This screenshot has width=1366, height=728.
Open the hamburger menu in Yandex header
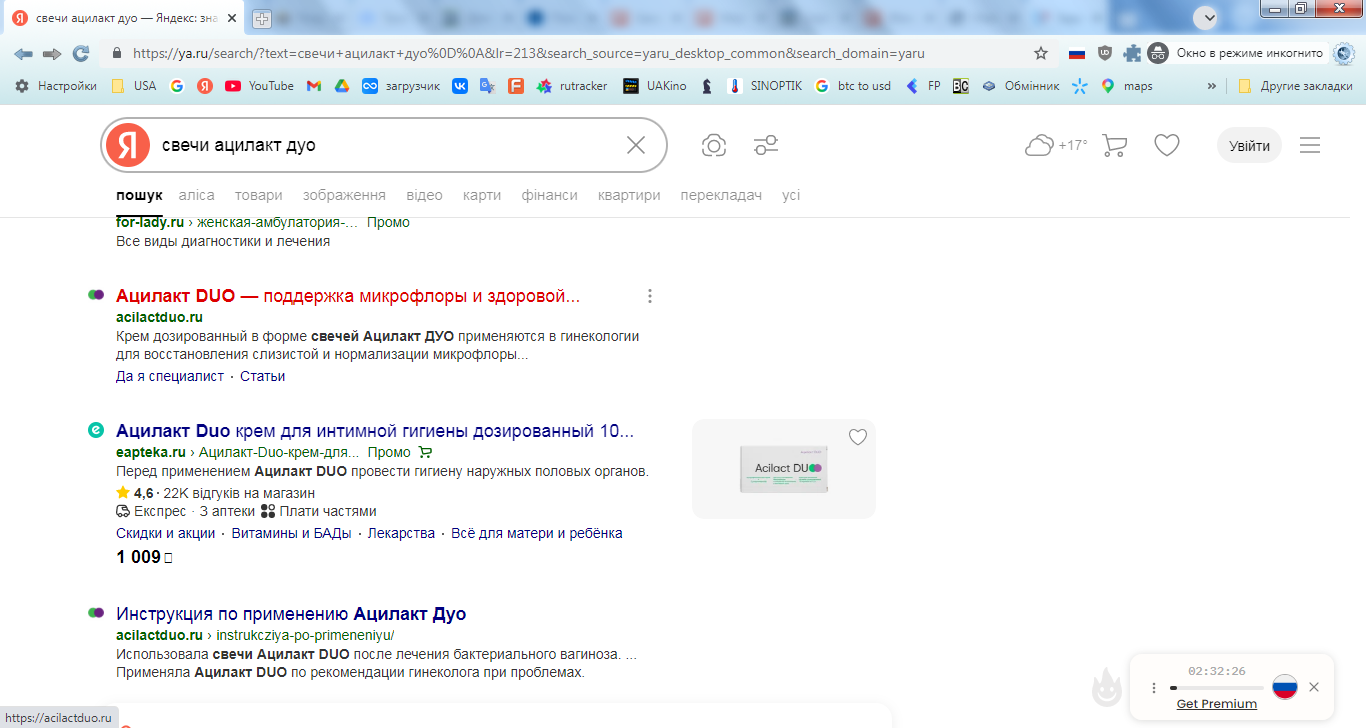(x=1310, y=146)
